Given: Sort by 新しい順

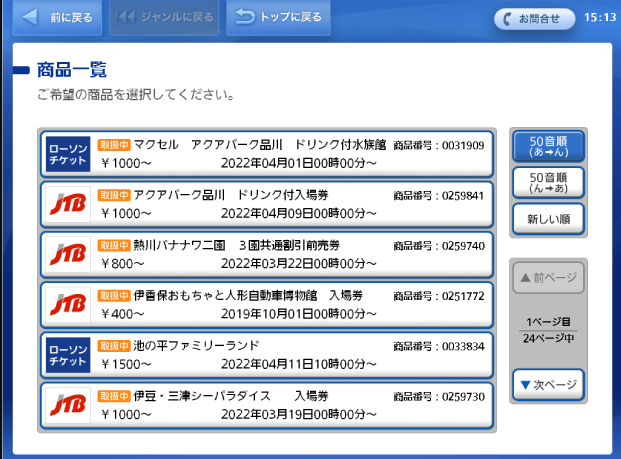Looking at the screenshot, I should (x=549, y=219).
